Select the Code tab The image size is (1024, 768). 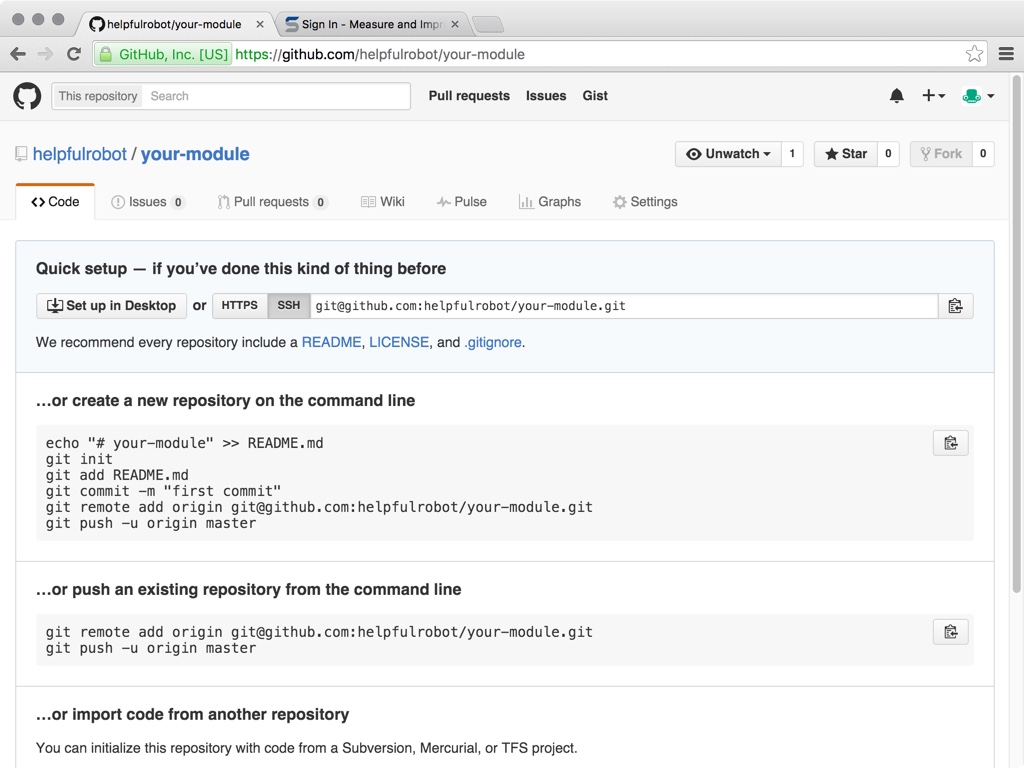[56, 202]
